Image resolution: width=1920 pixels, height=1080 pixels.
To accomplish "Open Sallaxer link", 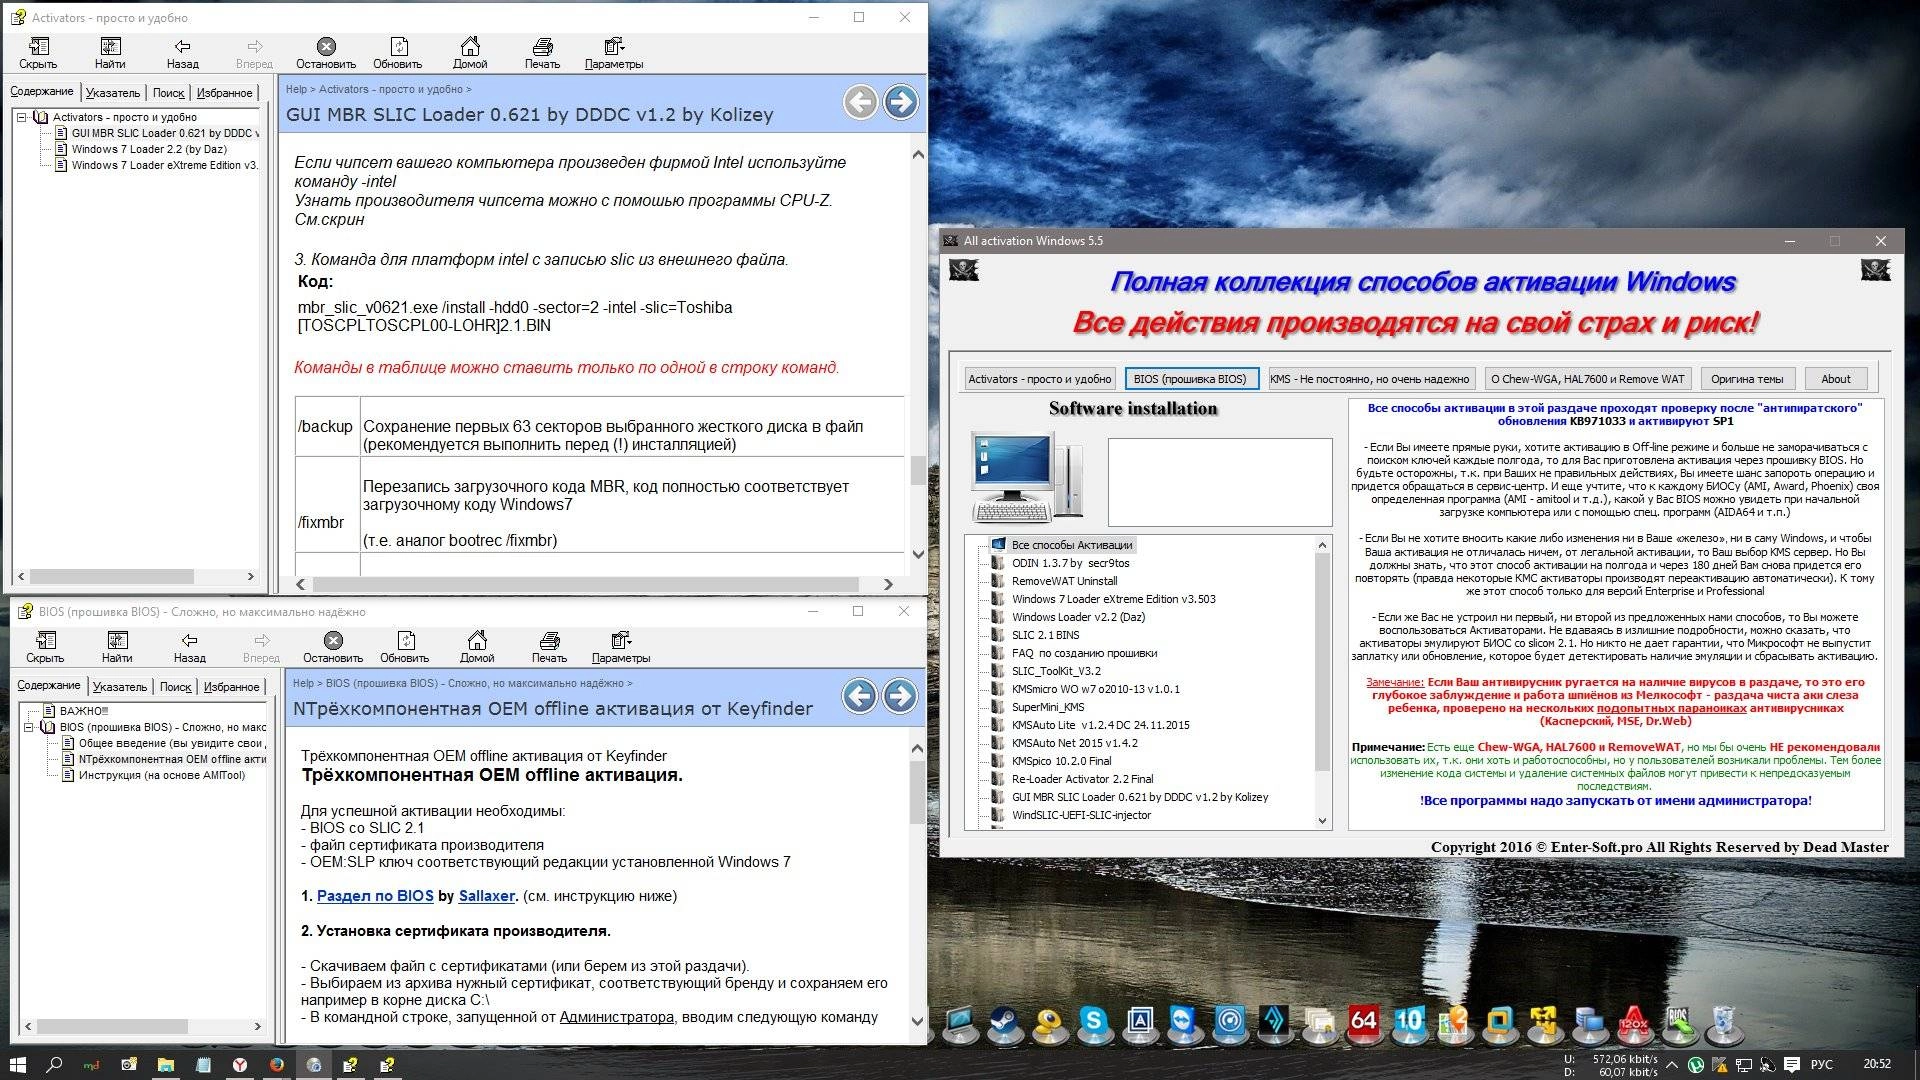I will 487,896.
